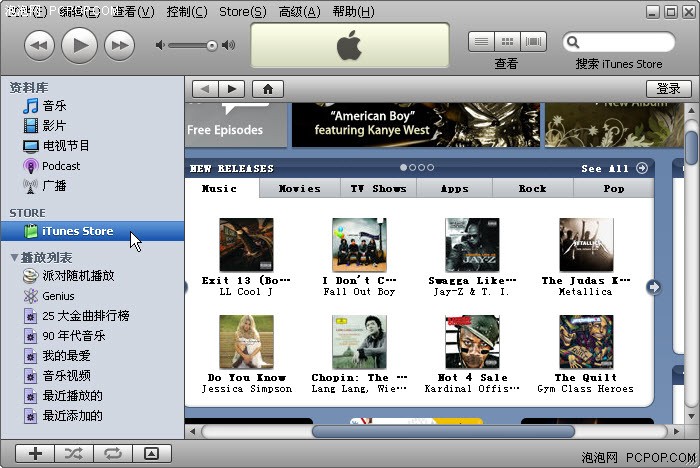Open Metallica The Judas album cover
This screenshot has width=700, height=468.
coord(586,244)
